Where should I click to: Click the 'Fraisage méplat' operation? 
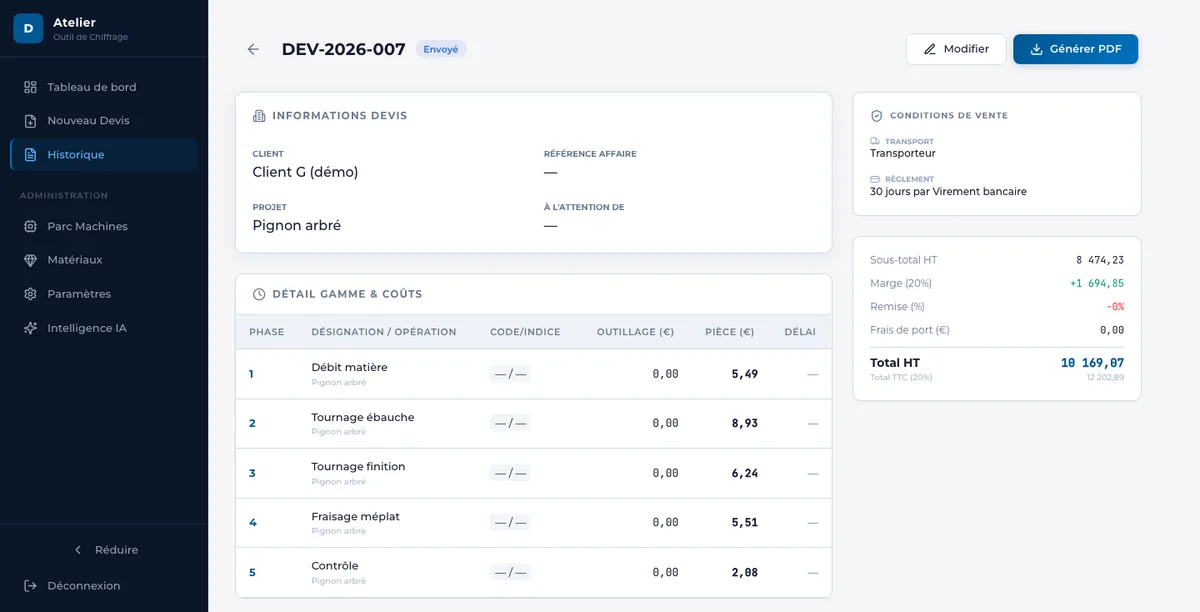[533, 523]
